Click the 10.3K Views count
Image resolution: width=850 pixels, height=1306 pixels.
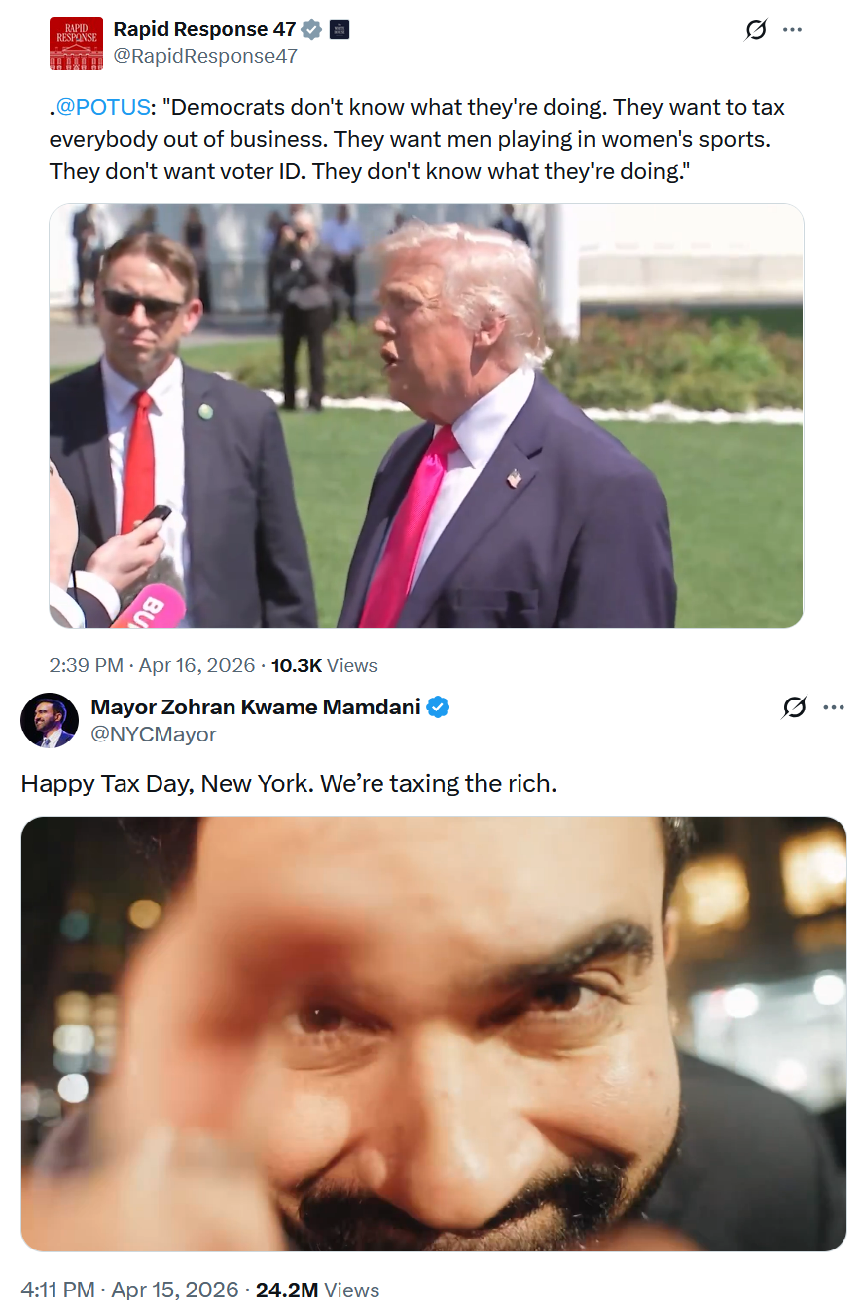coord(324,665)
